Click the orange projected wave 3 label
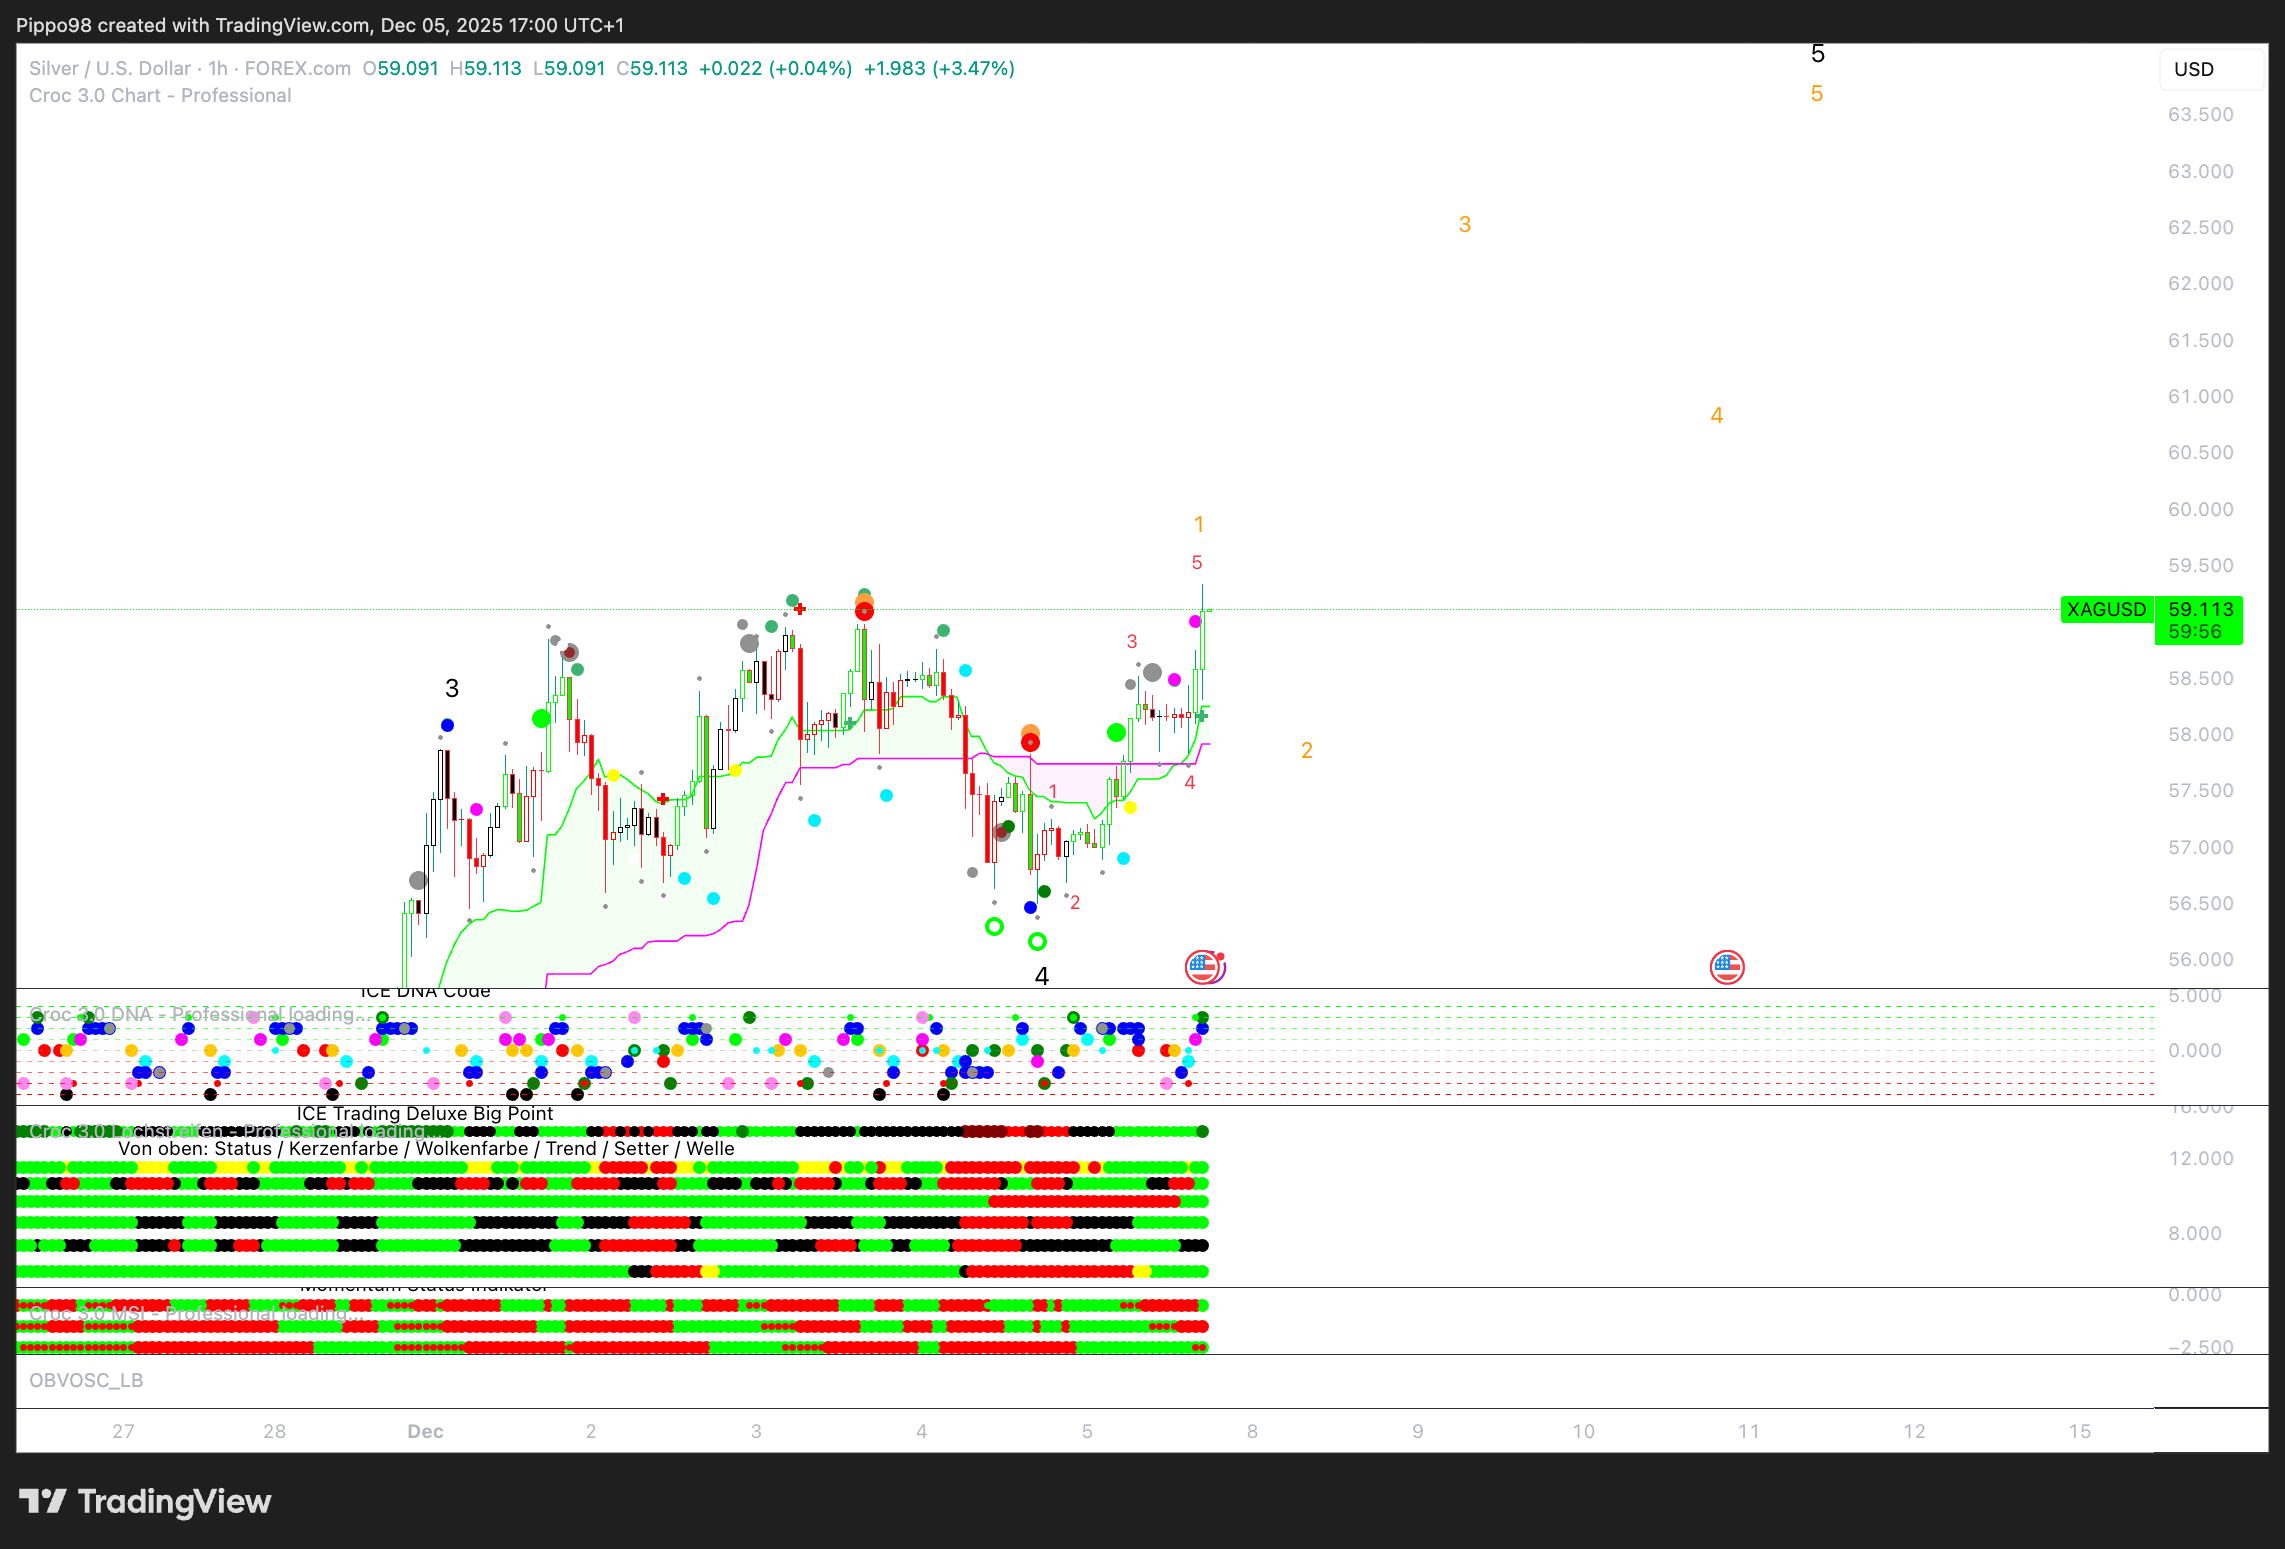This screenshot has height=1549, width=2285. pyautogui.click(x=1464, y=225)
